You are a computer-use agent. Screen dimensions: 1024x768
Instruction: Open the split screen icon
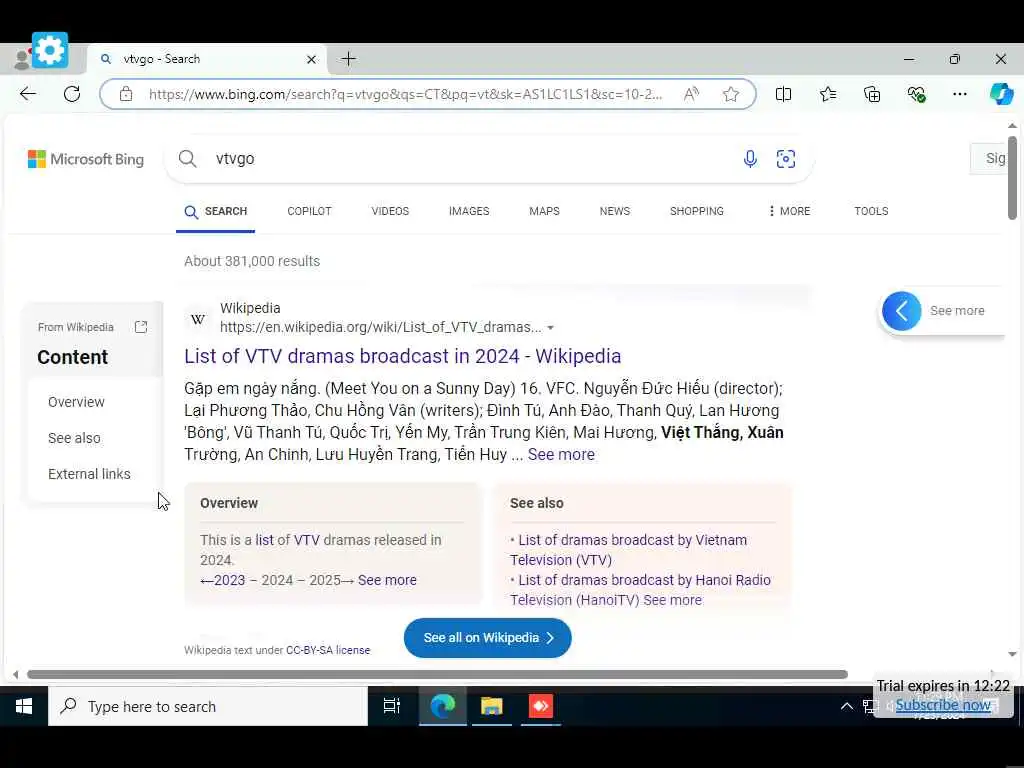tap(783, 94)
